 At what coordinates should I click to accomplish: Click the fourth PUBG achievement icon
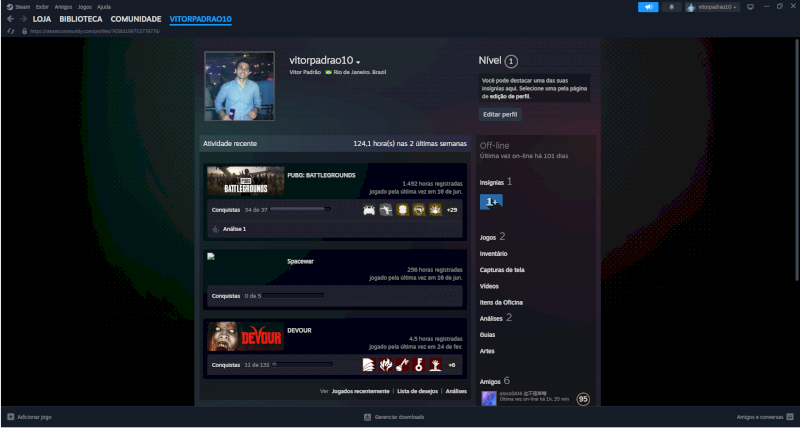419,210
